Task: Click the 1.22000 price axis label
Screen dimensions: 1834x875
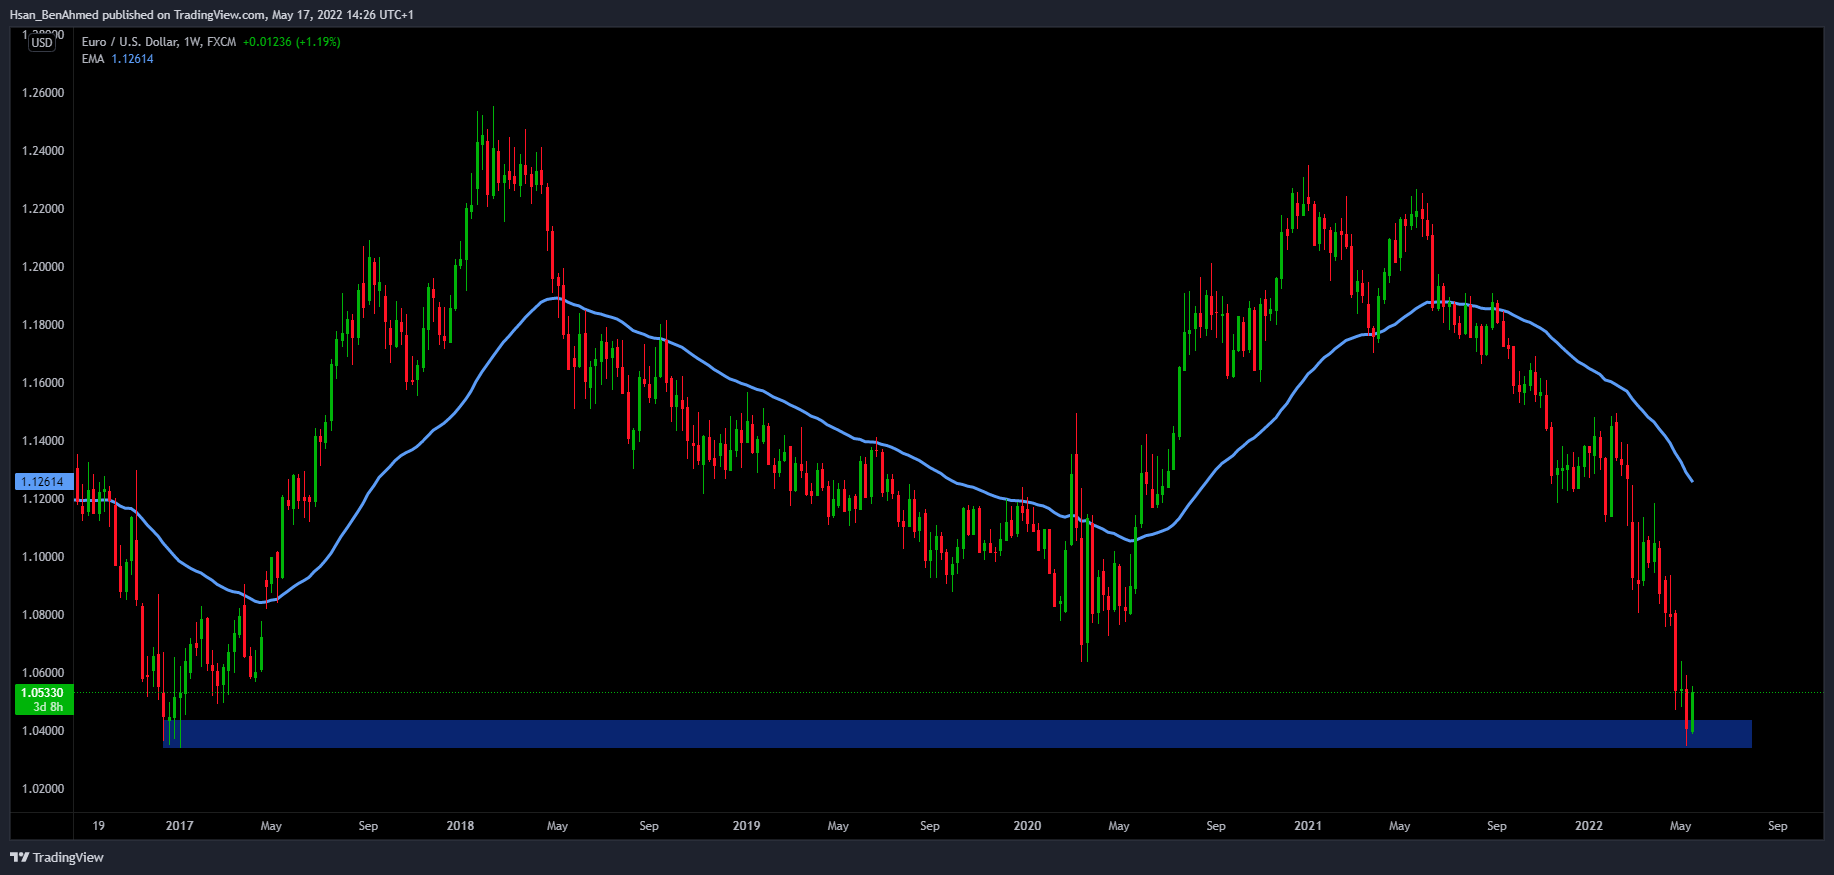Action: pyautogui.click(x=43, y=209)
